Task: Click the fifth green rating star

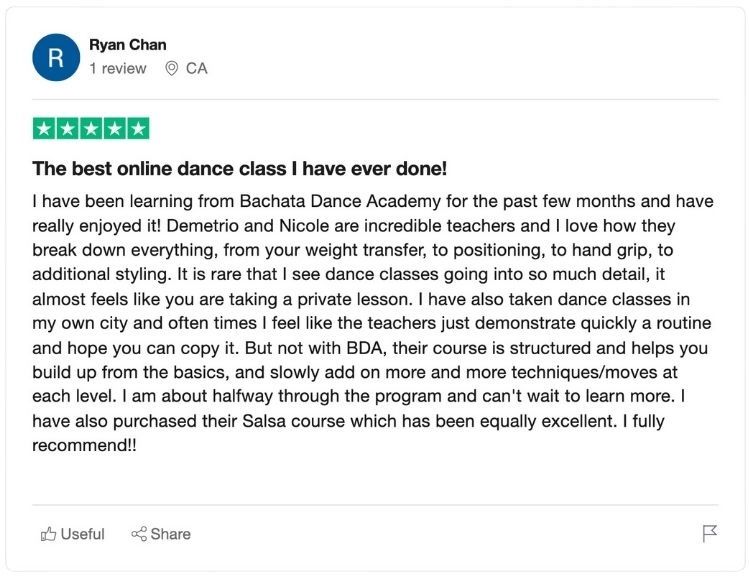Action: click(138, 129)
